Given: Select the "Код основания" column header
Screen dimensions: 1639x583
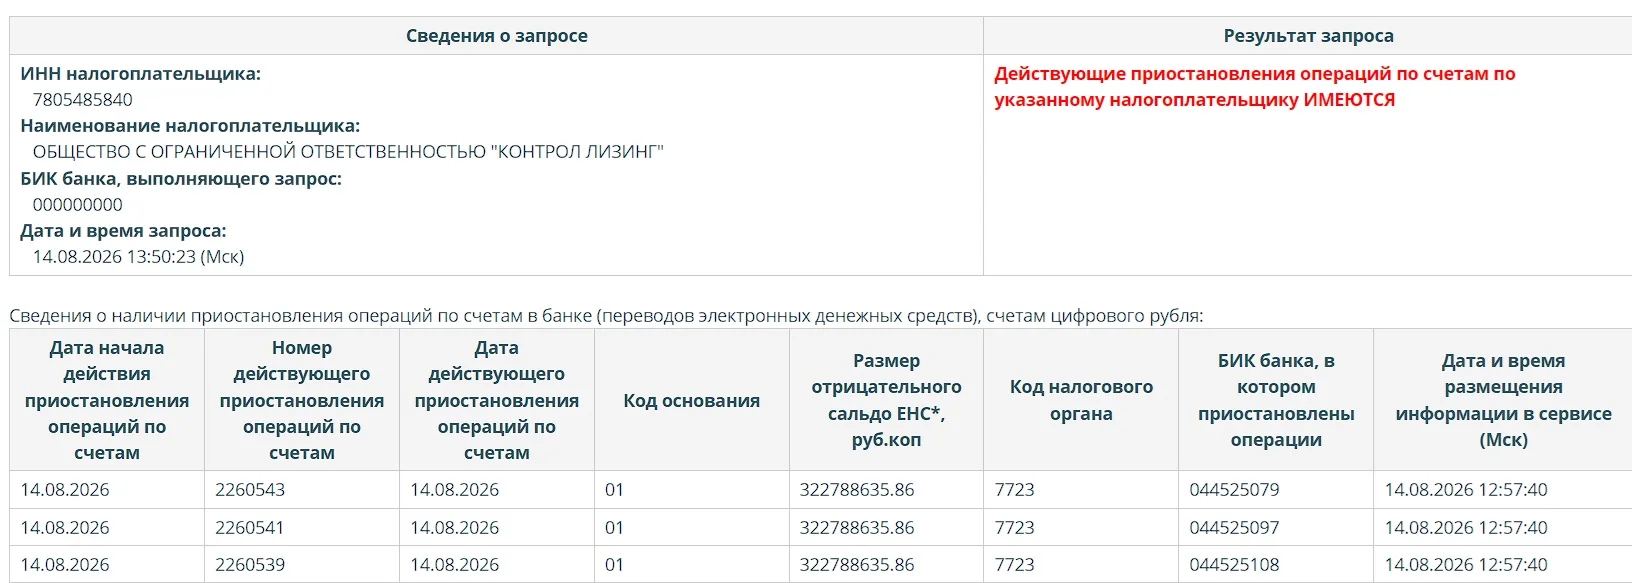Looking at the screenshot, I should coord(691,401).
